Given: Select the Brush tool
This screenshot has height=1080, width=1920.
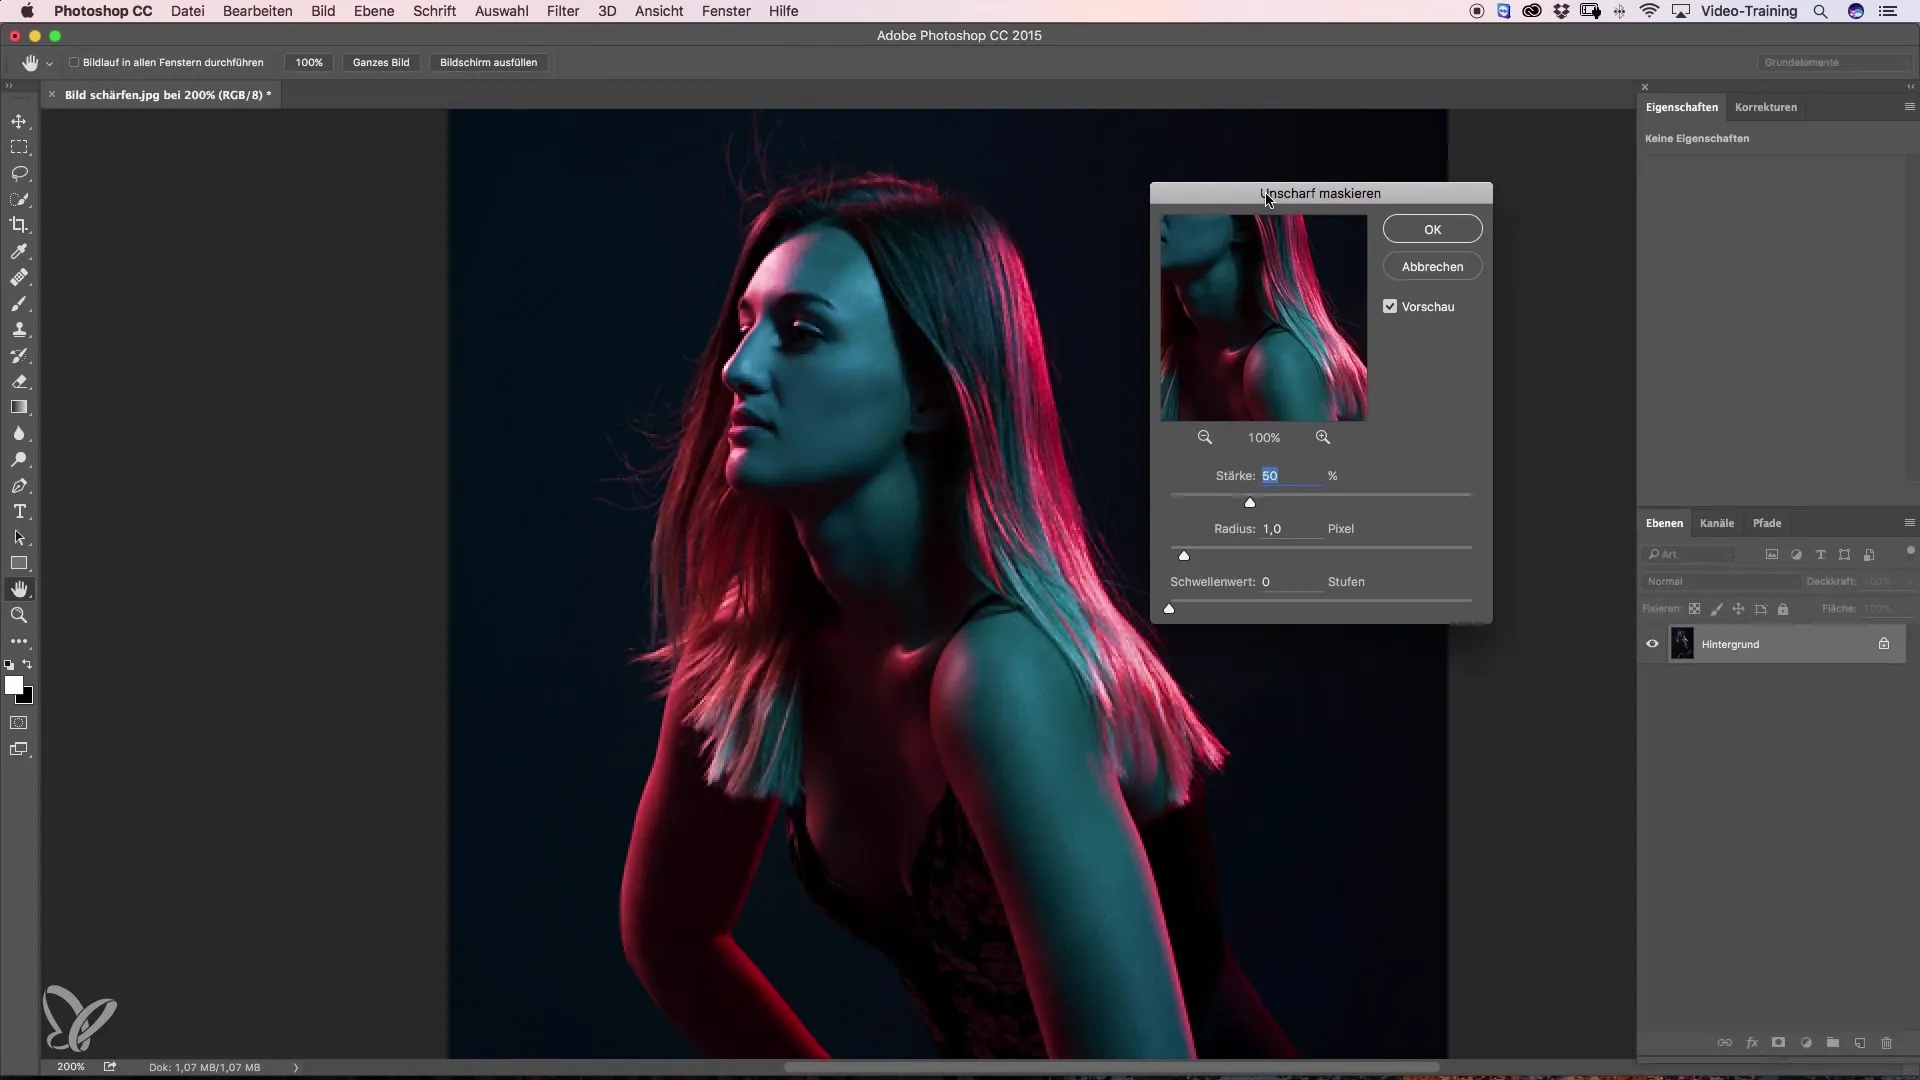Looking at the screenshot, I should pyautogui.click(x=19, y=303).
